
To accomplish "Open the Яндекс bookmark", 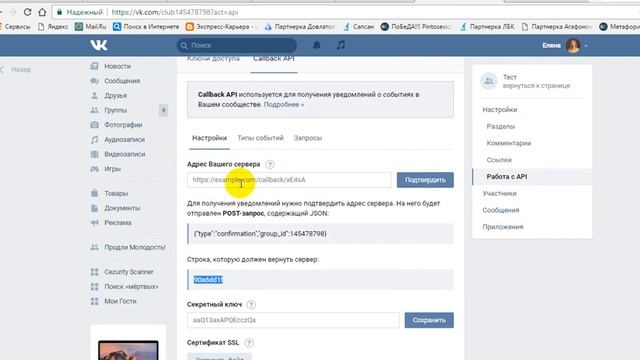I will (53, 27).
